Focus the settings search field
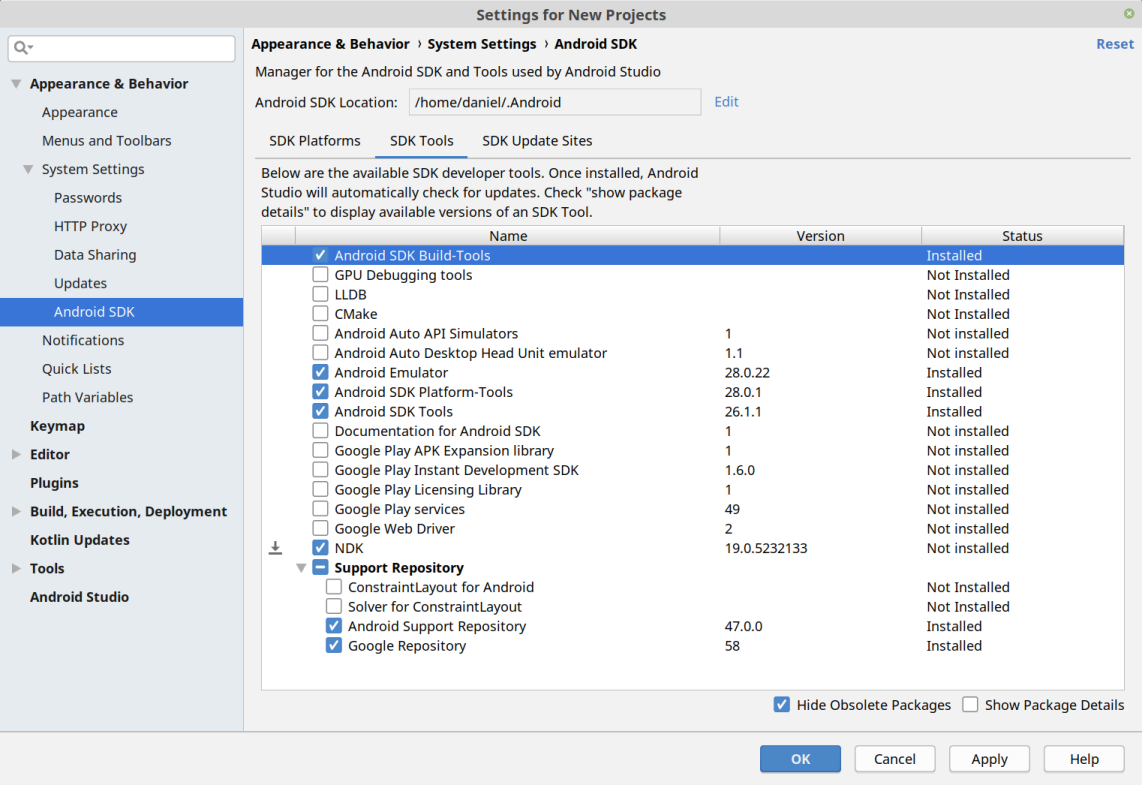Screen dimensions: 1142x785 [122, 48]
